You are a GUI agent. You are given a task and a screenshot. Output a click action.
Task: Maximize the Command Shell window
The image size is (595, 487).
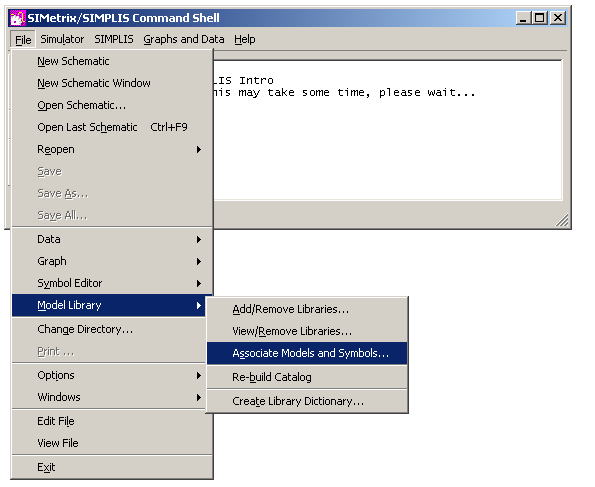pyautogui.click(x=539, y=18)
